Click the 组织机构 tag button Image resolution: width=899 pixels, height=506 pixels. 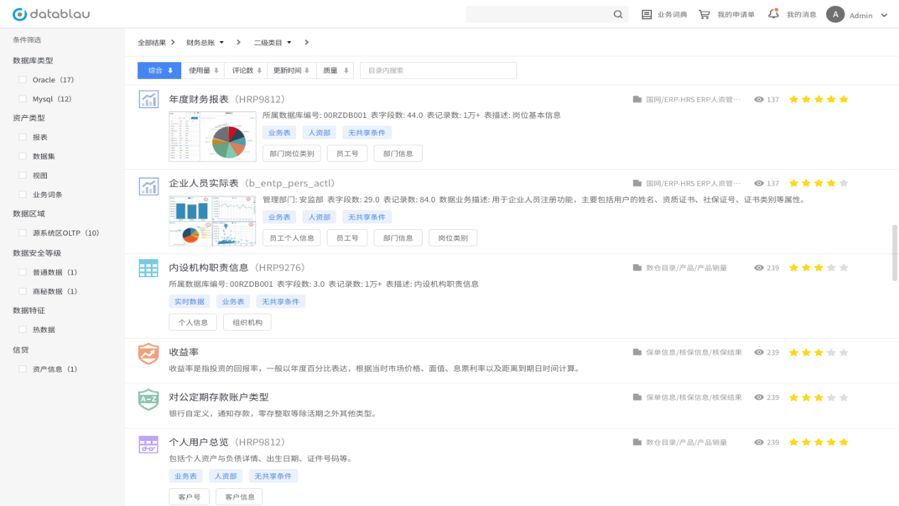coord(247,323)
